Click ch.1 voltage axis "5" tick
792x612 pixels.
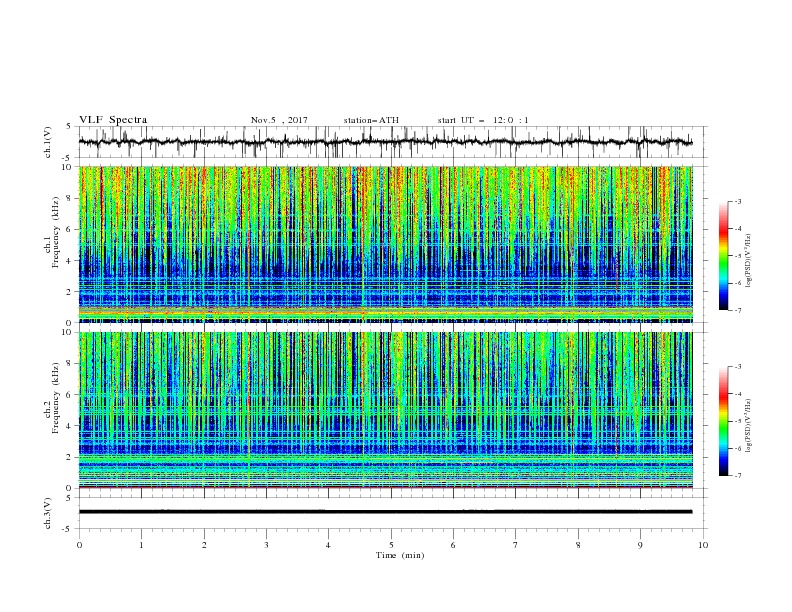[70, 126]
